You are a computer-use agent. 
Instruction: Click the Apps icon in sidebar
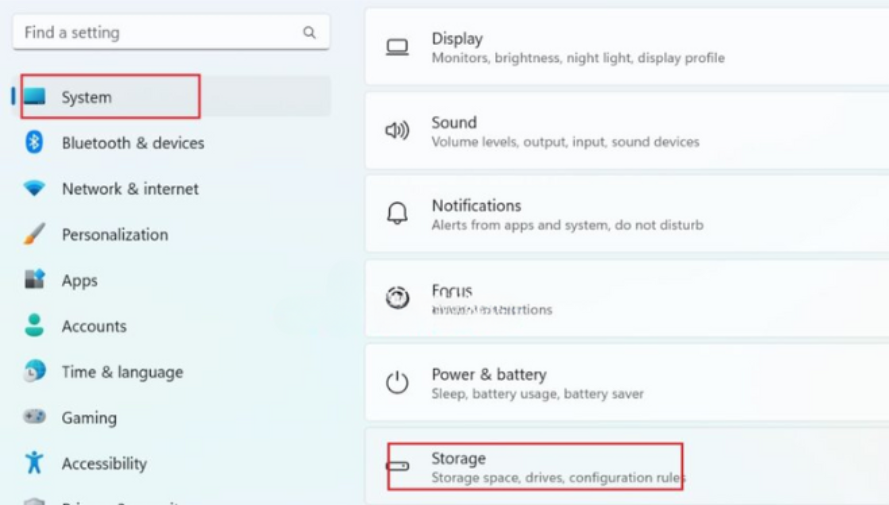34,279
